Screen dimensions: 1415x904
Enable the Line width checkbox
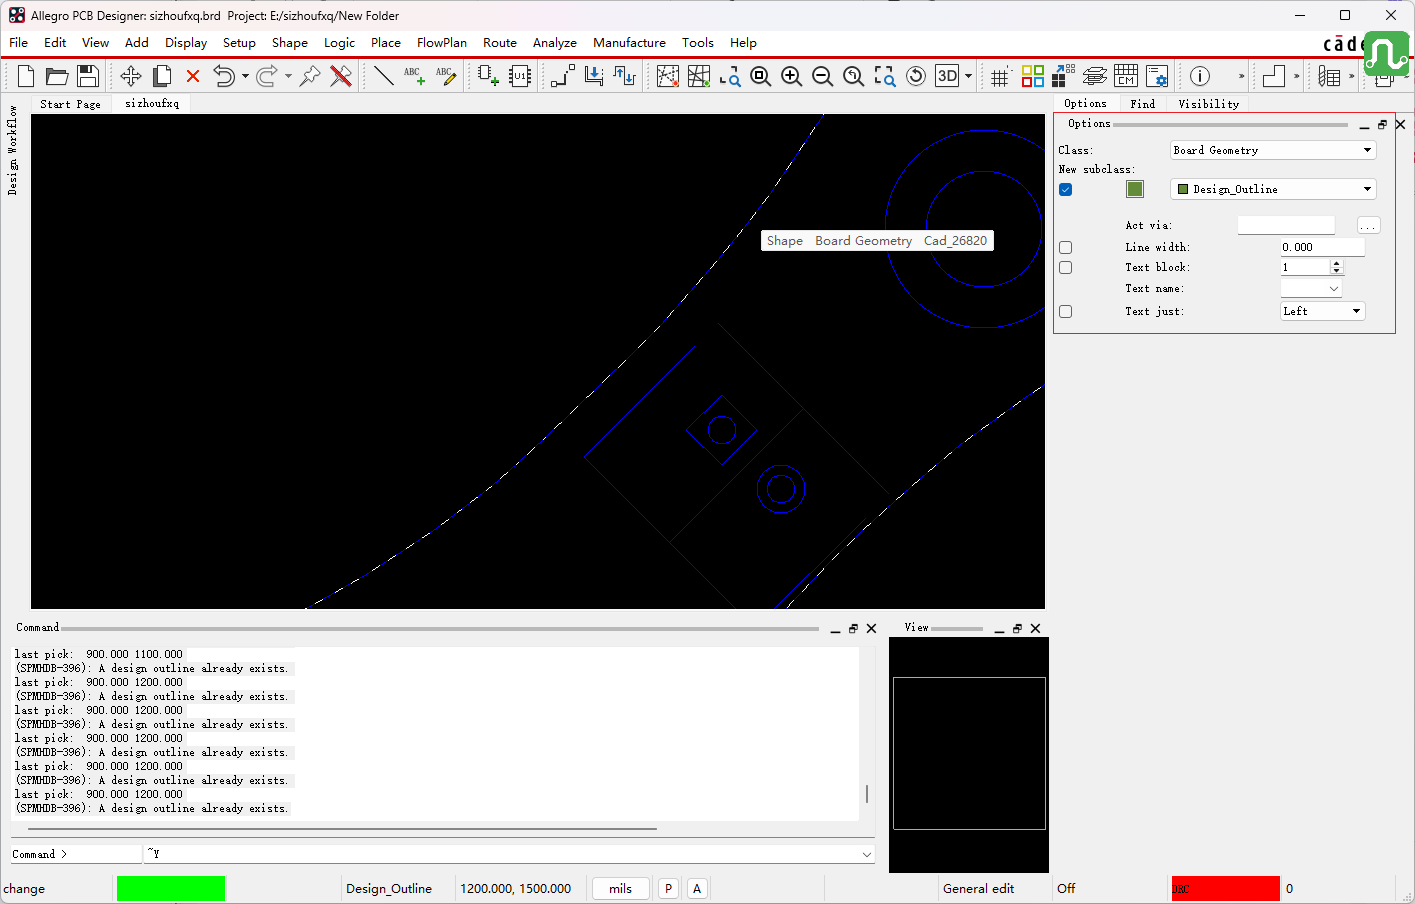coord(1065,247)
